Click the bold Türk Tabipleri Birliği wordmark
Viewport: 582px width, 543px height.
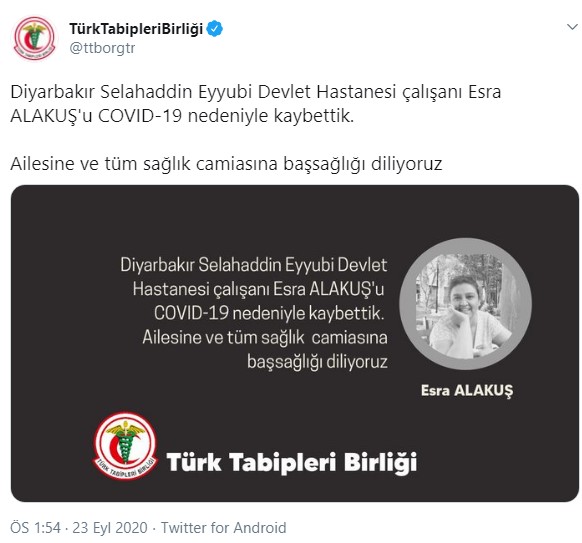point(292,462)
